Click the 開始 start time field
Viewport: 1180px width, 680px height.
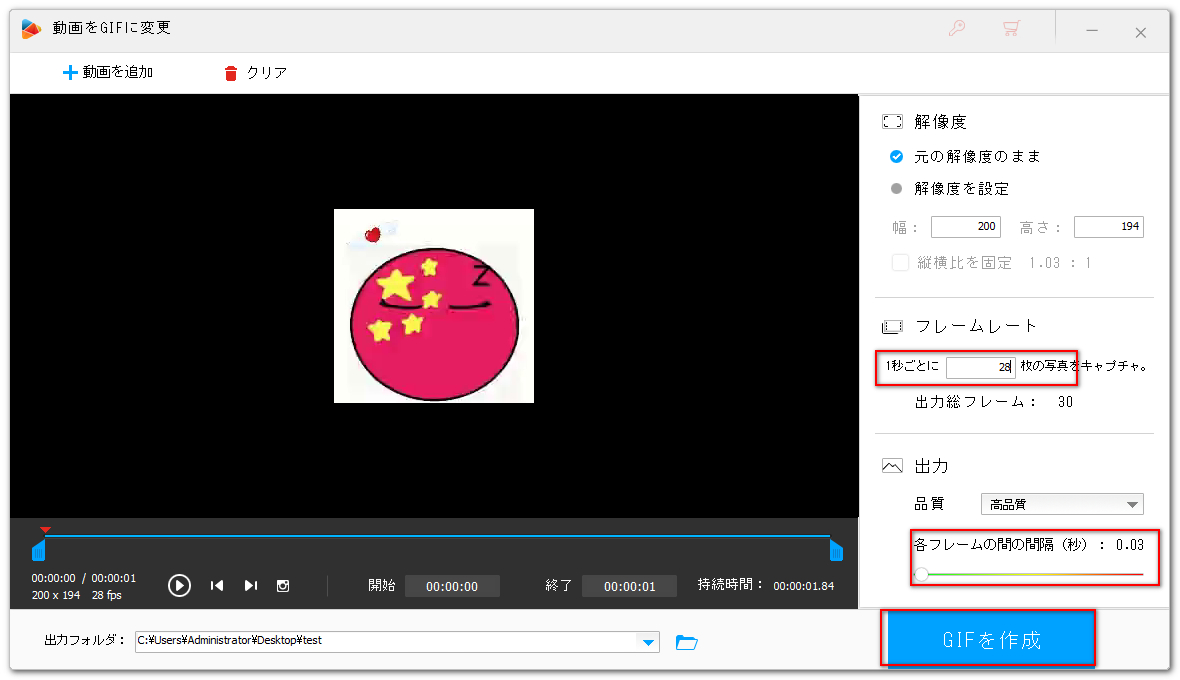point(452,586)
